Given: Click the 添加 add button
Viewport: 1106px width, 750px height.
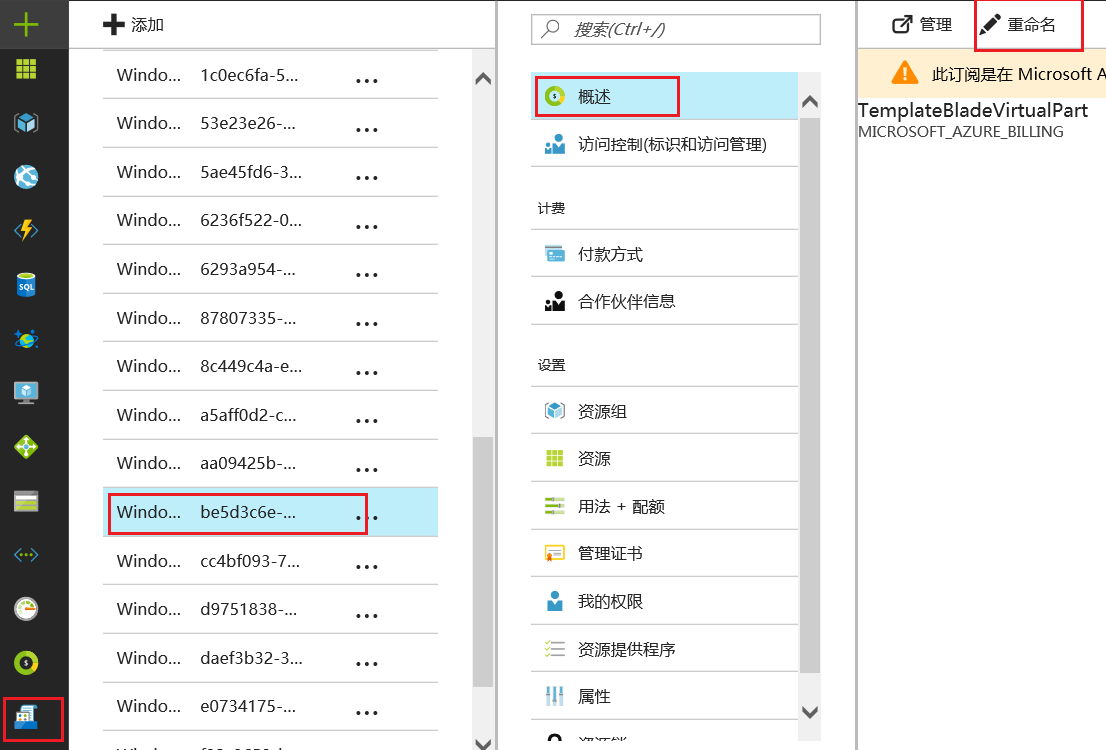Looking at the screenshot, I should coord(134,25).
